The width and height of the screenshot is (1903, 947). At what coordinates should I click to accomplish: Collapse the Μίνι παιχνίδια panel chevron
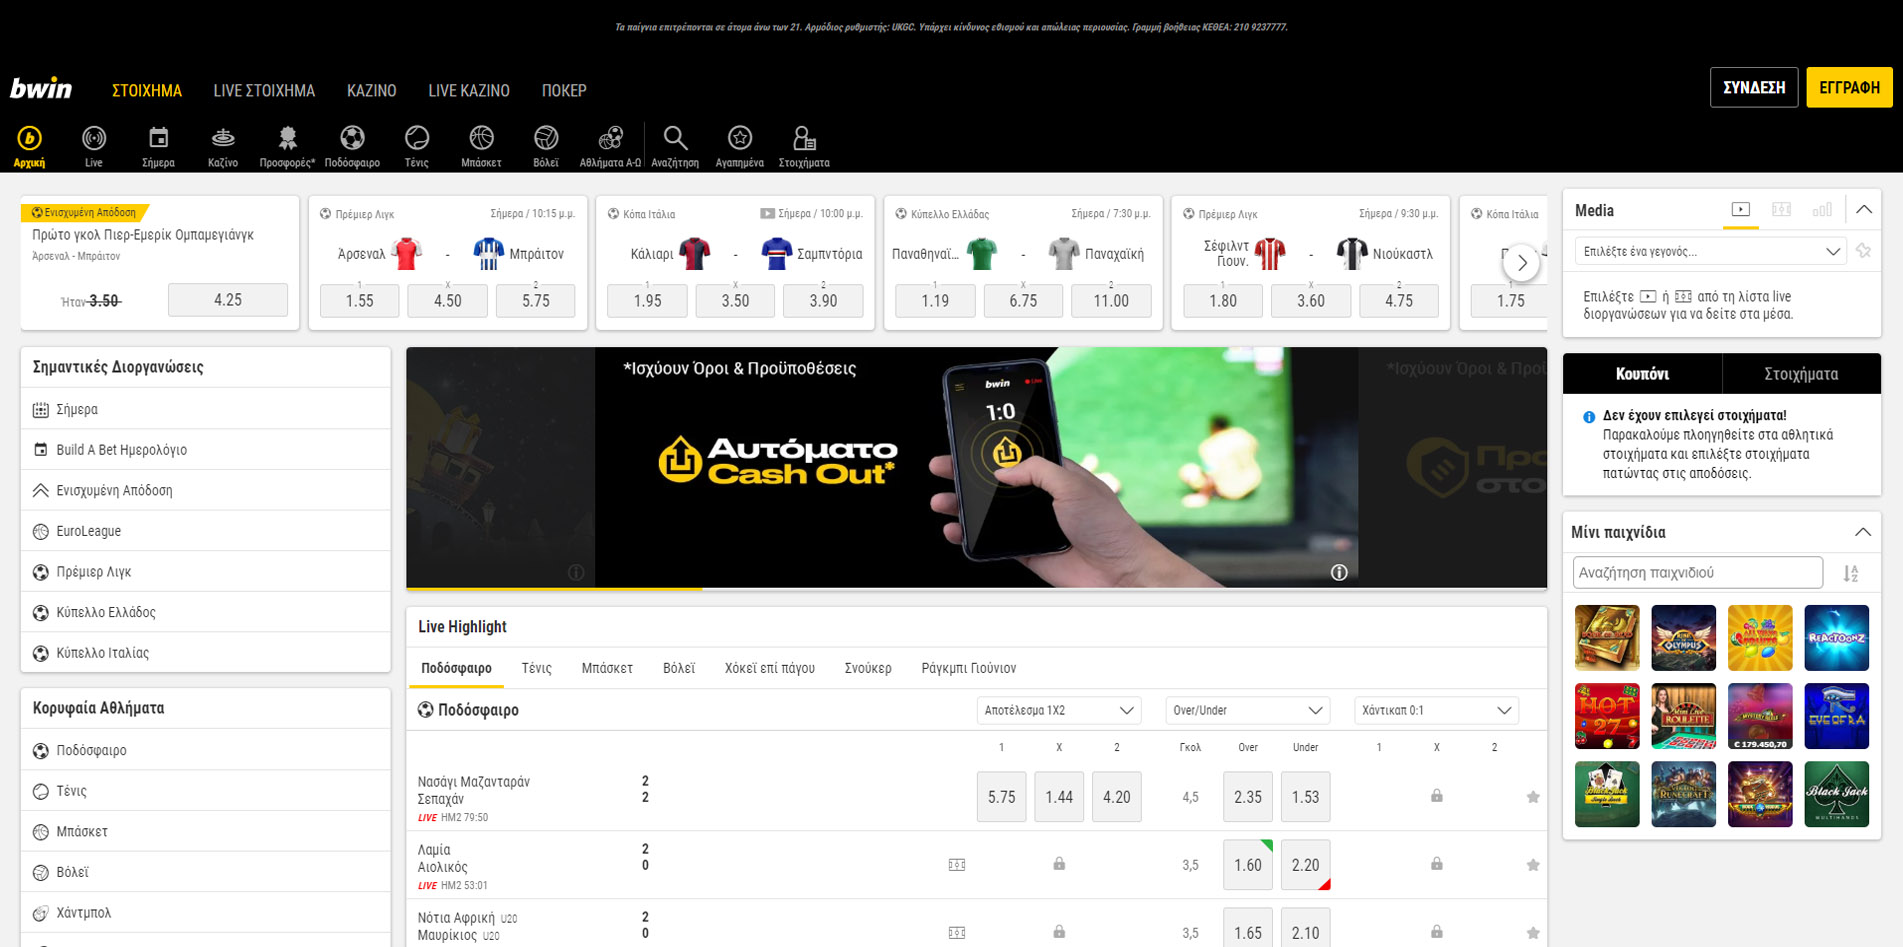pyautogui.click(x=1863, y=532)
